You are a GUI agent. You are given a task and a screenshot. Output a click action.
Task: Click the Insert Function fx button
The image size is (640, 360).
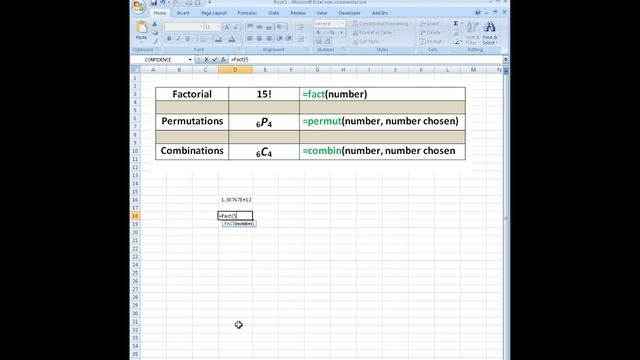coord(223,60)
